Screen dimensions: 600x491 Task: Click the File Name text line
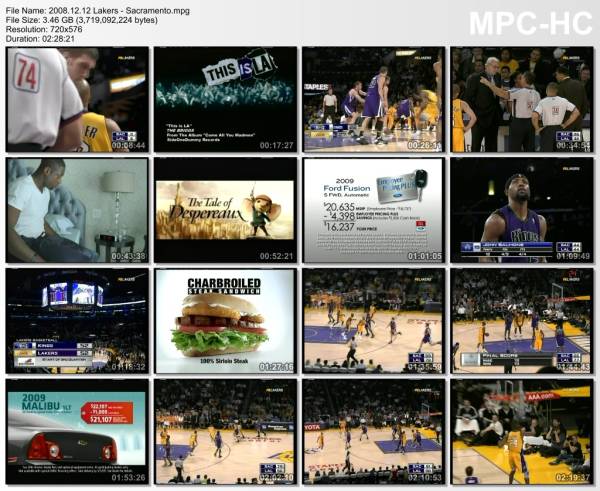pos(98,11)
